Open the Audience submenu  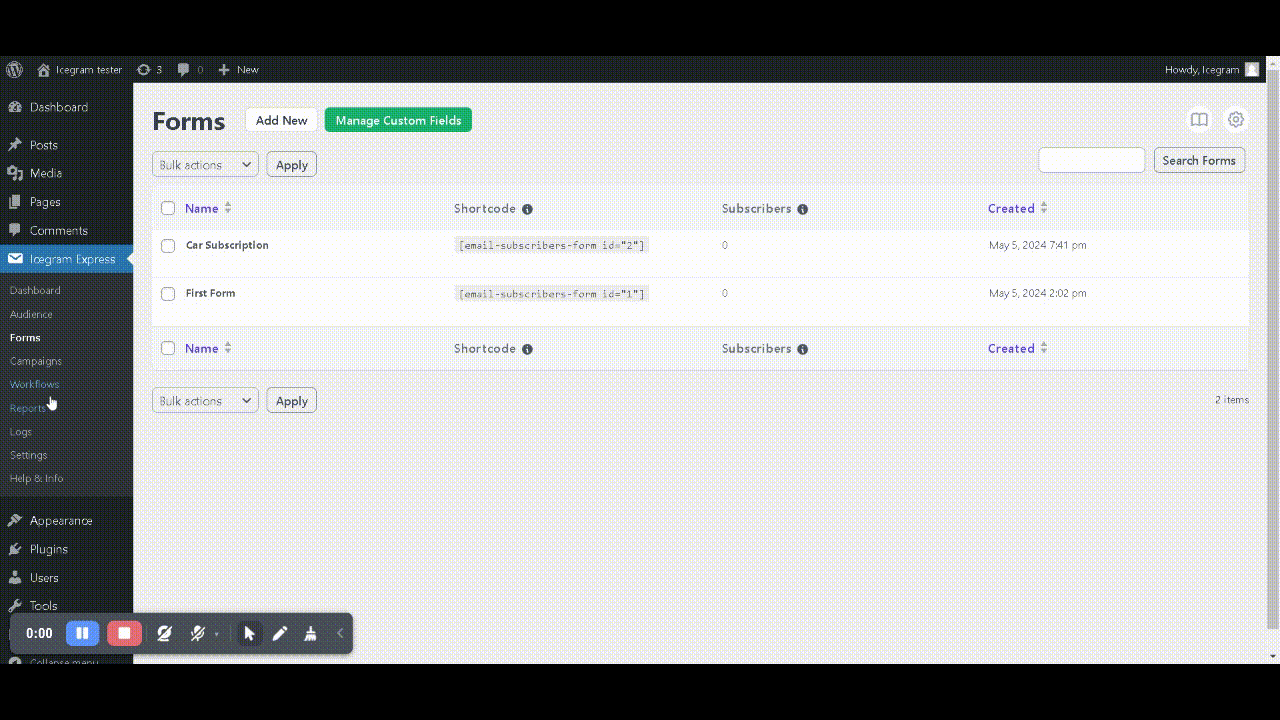coord(31,314)
